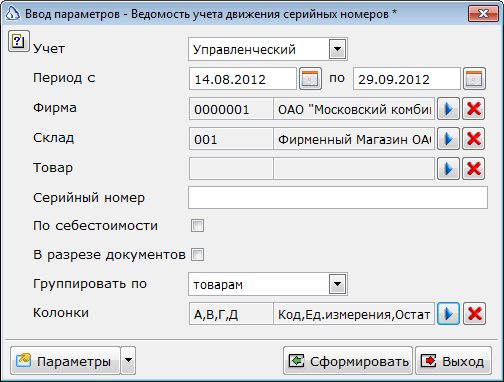Enable the В разрезе документов checkbox
This screenshot has height=382, width=504.
pyautogui.click(x=197, y=255)
